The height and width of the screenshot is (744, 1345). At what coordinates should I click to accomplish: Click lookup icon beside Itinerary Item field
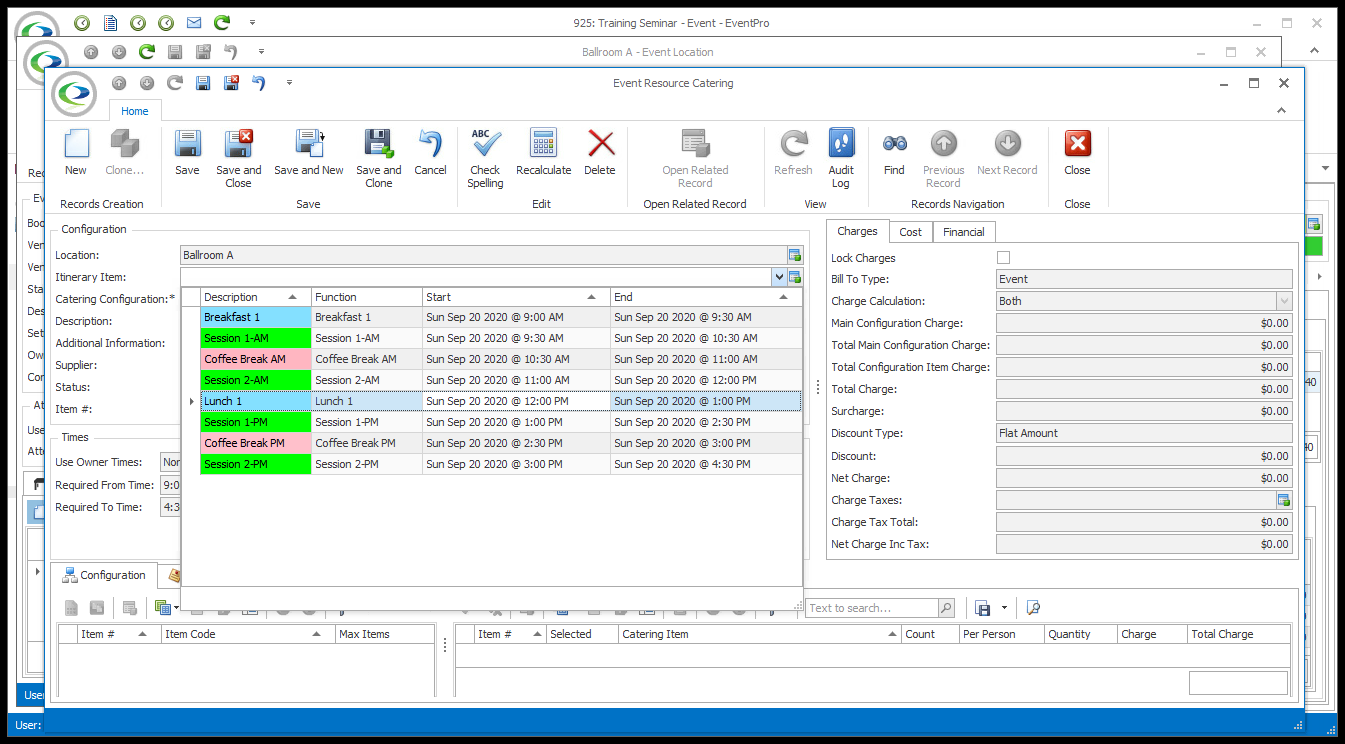pos(795,277)
